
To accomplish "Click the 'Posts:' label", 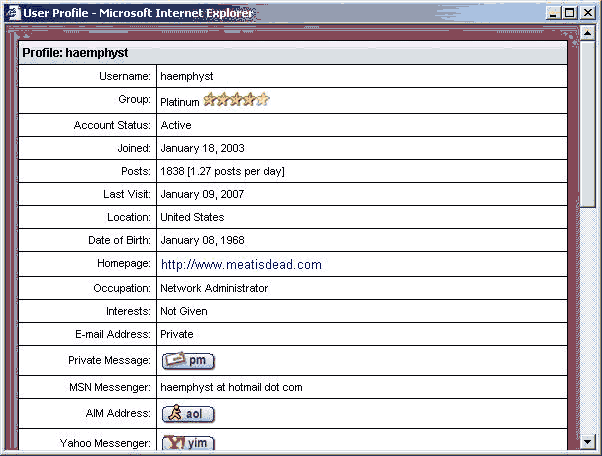I will (136, 171).
